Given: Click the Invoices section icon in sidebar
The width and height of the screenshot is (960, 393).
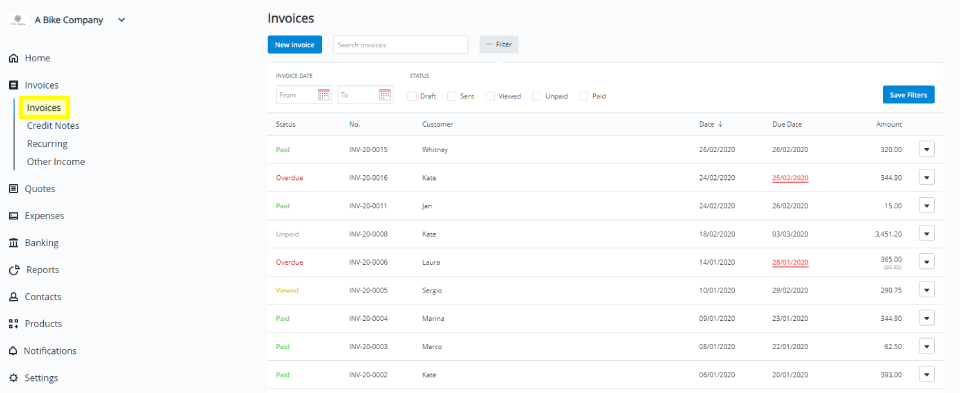Looking at the screenshot, I should pos(13,85).
